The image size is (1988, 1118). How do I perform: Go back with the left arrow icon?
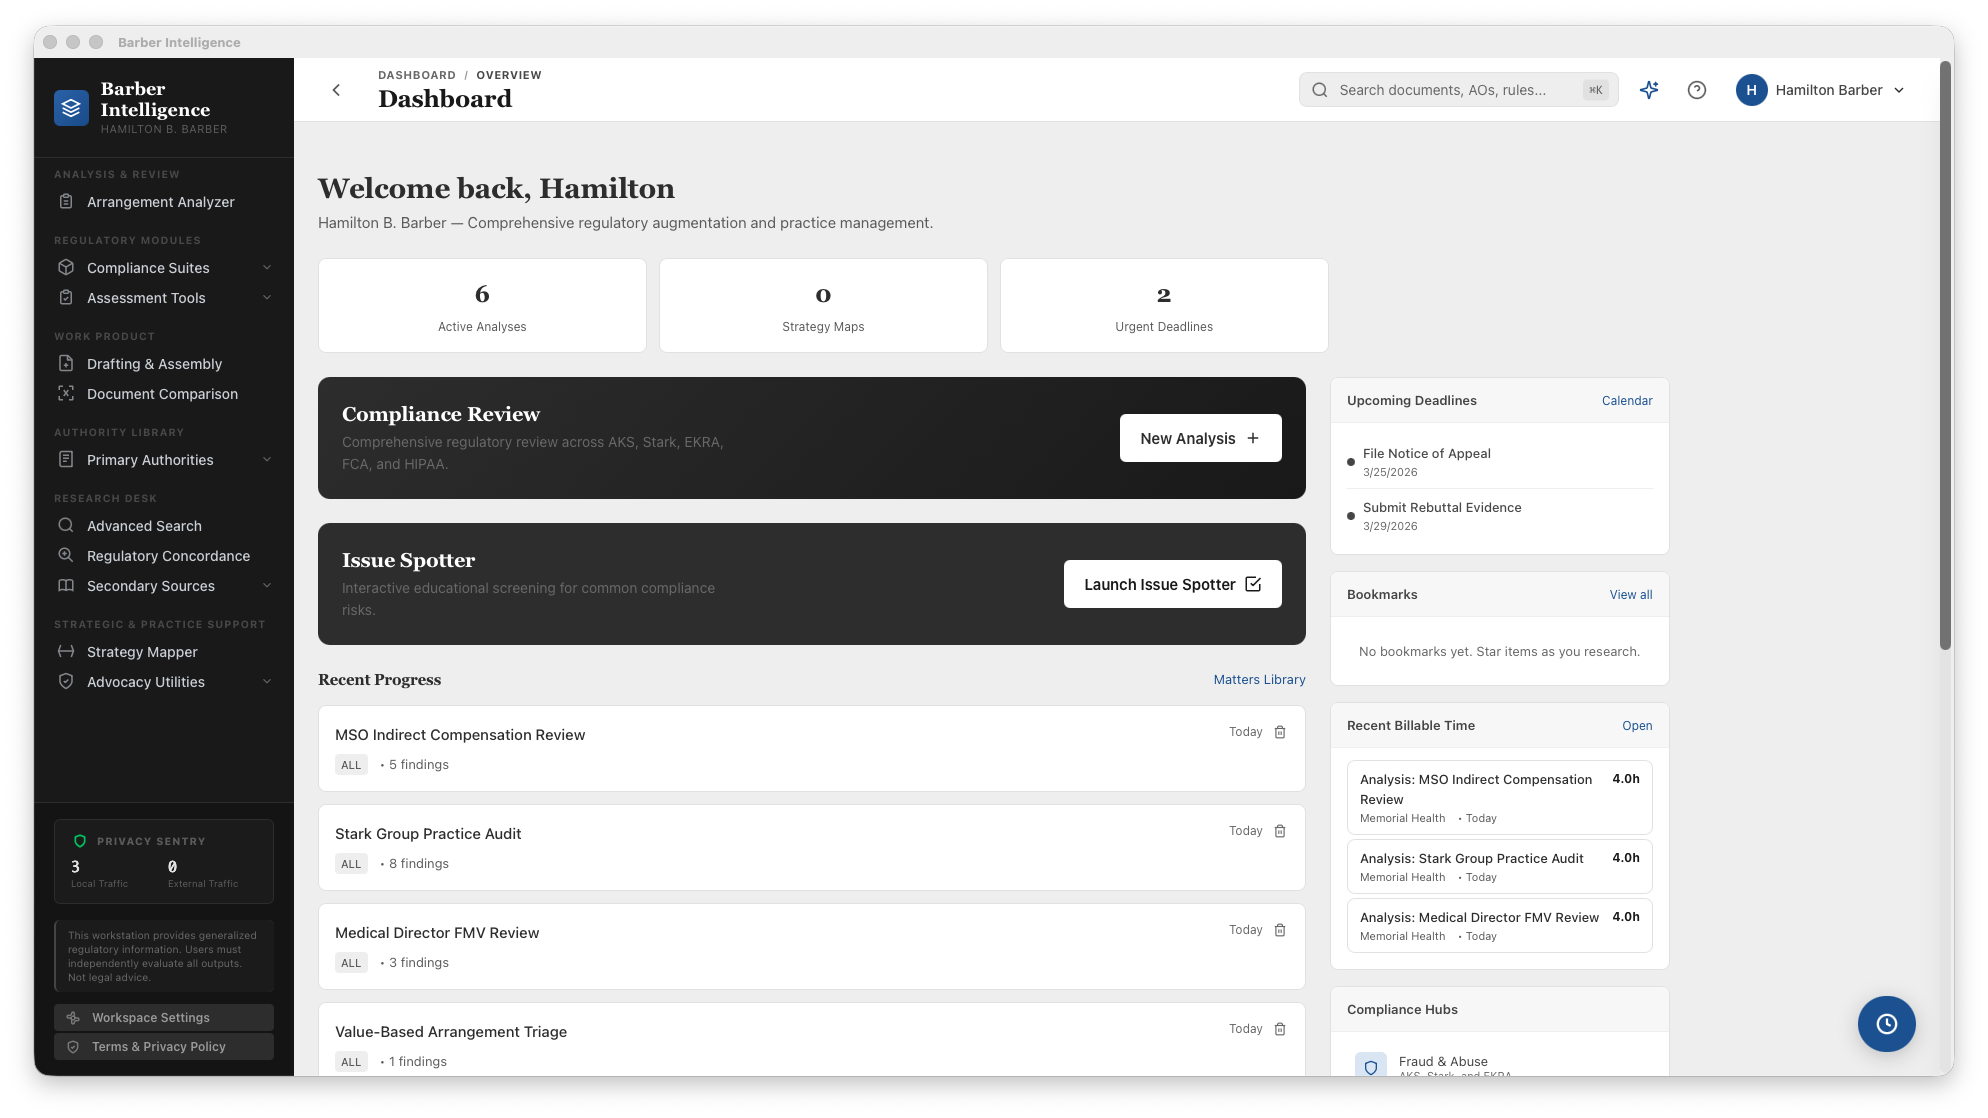pyautogui.click(x=336, y=90)
